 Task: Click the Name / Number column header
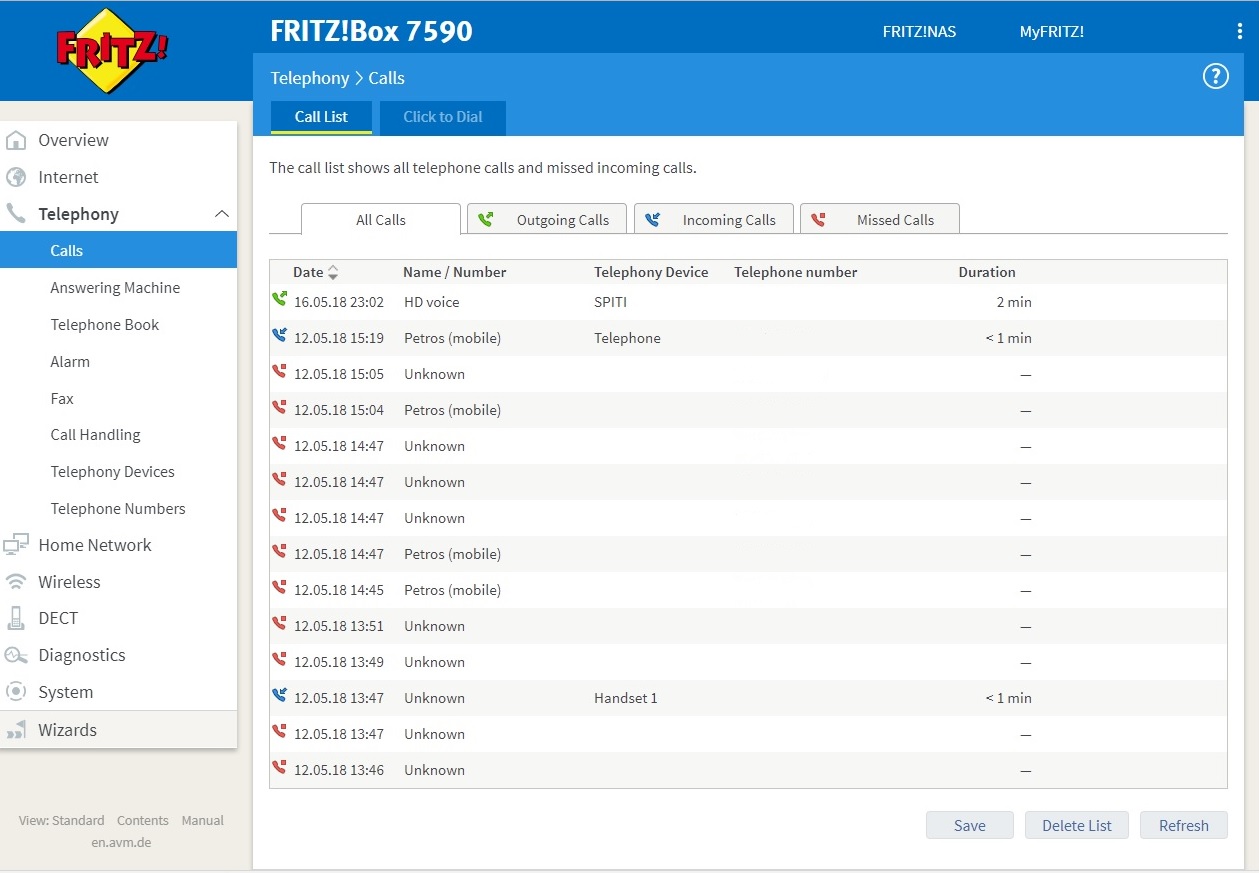pyautogui.click(x=455, y=272)
